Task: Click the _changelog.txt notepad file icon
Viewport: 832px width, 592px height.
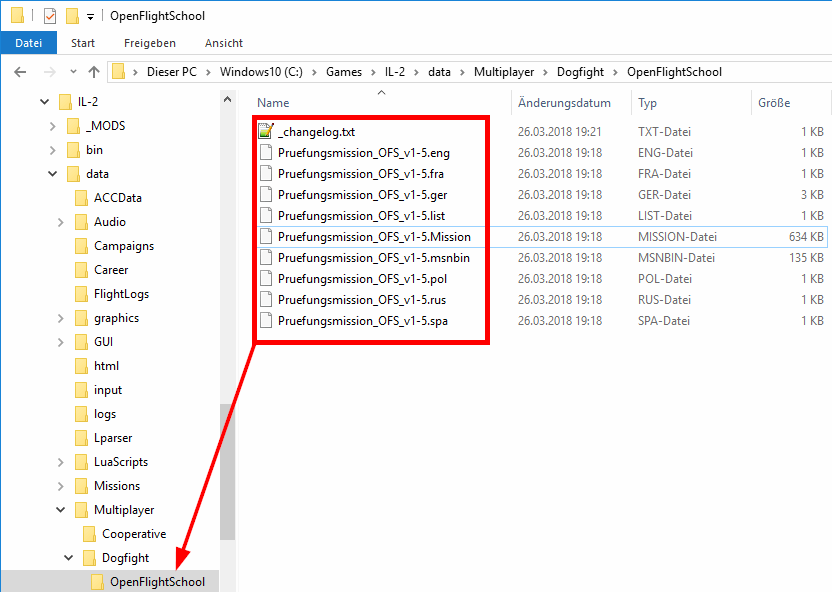Action: coord(266,131)
